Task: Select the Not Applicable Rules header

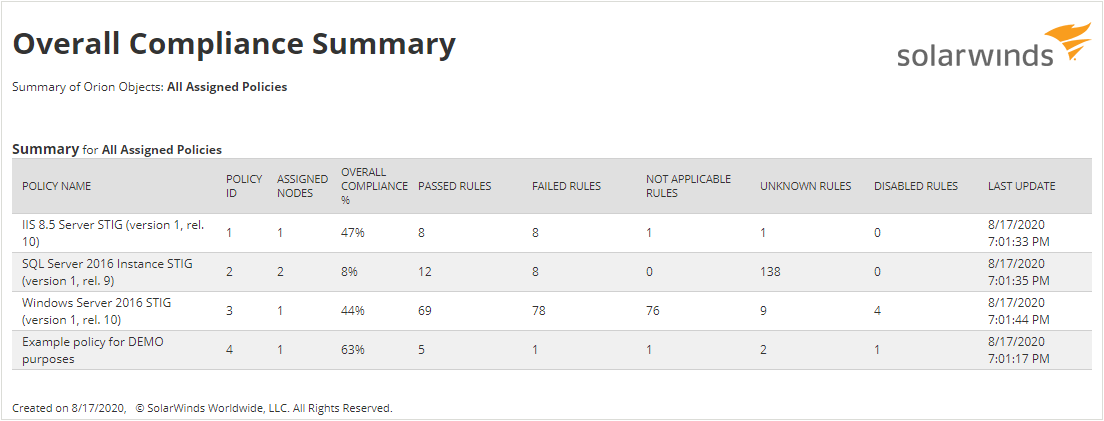Action: tap(688, 187)
